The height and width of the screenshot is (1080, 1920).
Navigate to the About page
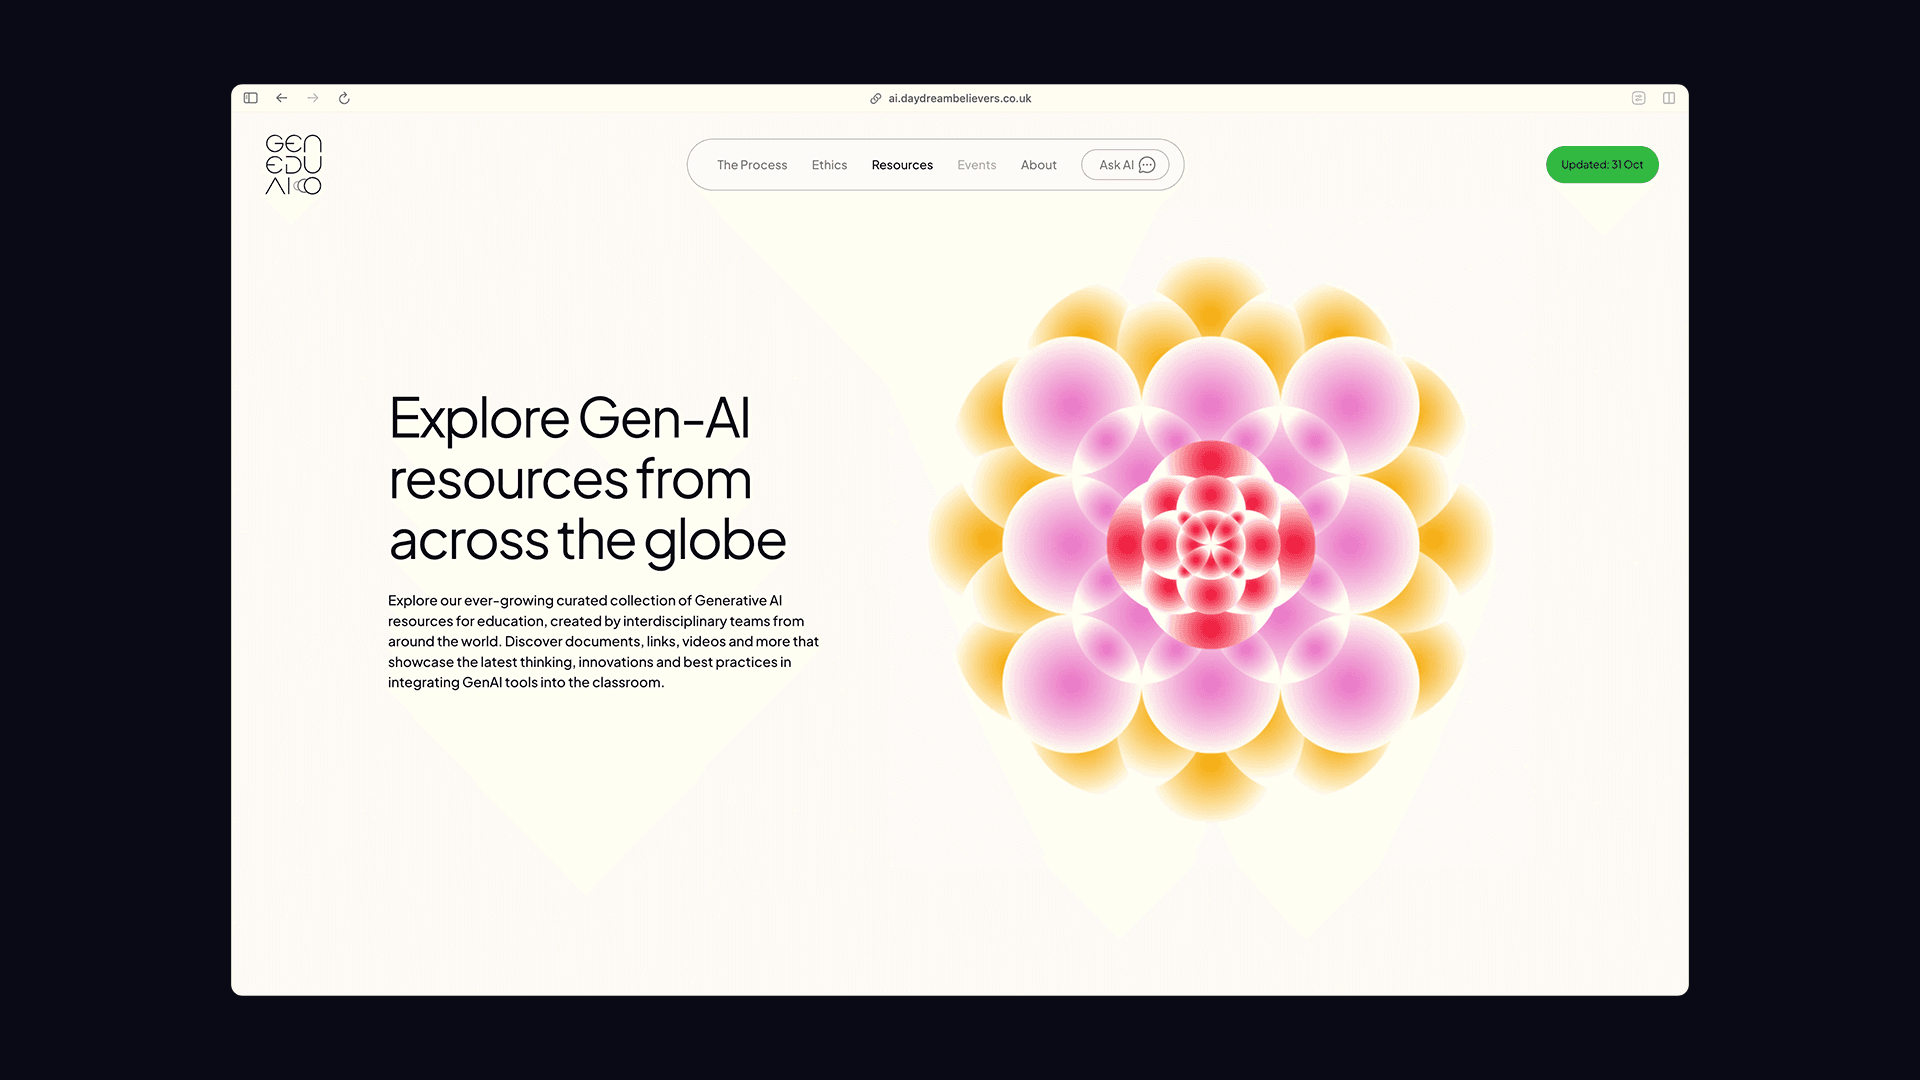(1038, 165)
